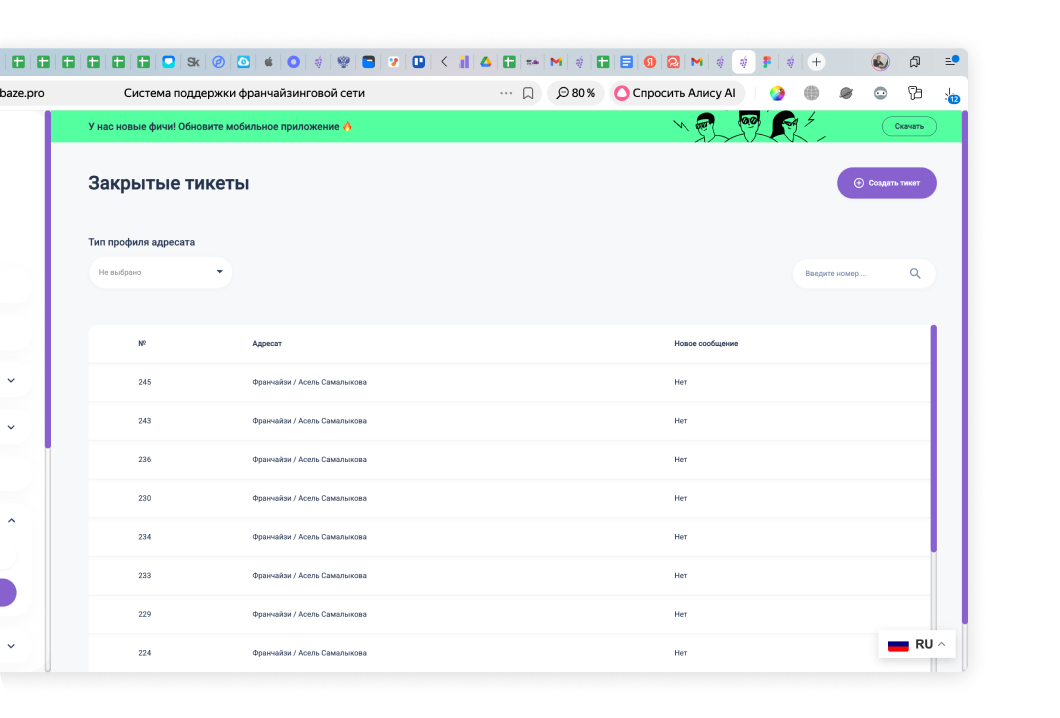Viewport: 1060px width, 718px height.
Task: Click the color wheel extension icon
Action: [777, 93]
